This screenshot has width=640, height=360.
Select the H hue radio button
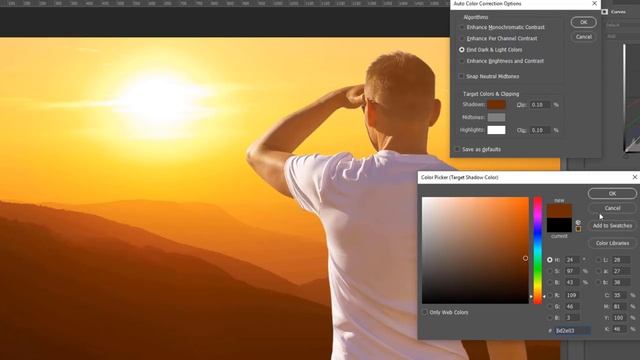point(550,260)
